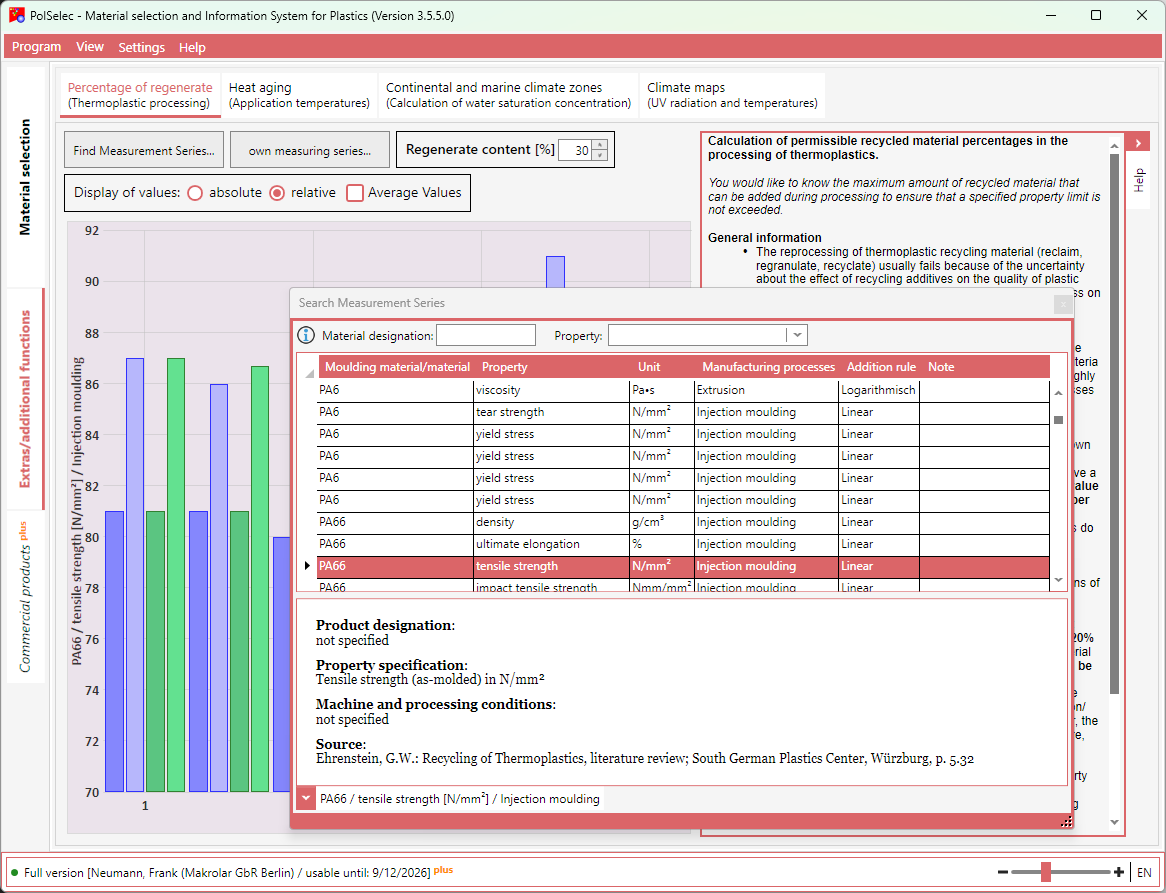Sort by Moulding material/material column header
Image resolution: width=1166 pixels, height=893 pixels.
point(398,367)
